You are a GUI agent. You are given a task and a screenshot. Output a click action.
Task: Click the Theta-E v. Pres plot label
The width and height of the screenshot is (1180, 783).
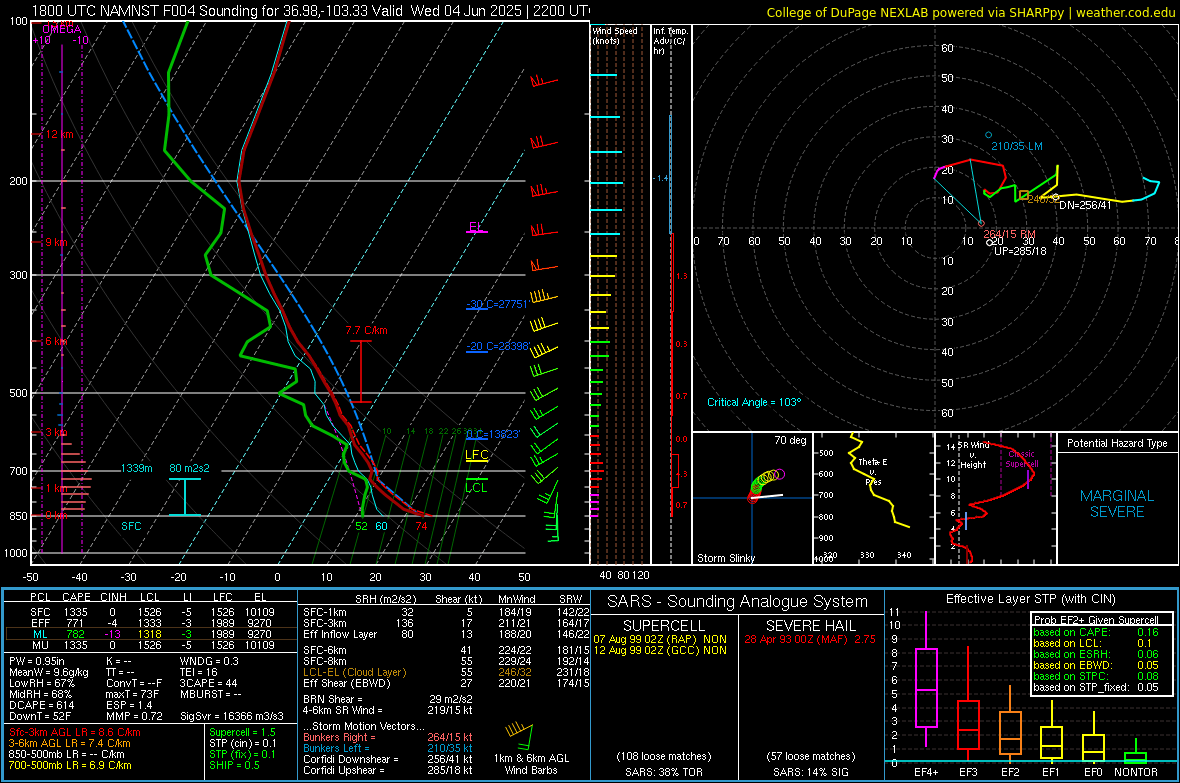point(873,471)
